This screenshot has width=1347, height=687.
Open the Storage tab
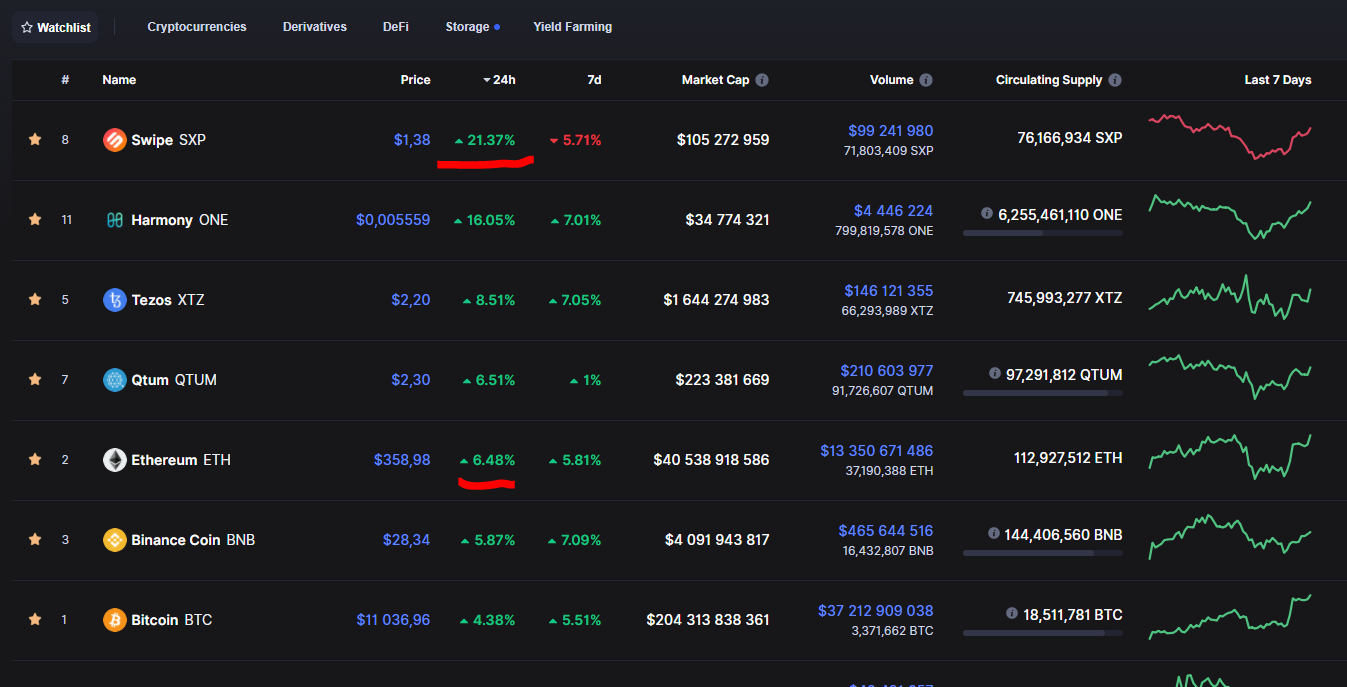pos(472,27)
